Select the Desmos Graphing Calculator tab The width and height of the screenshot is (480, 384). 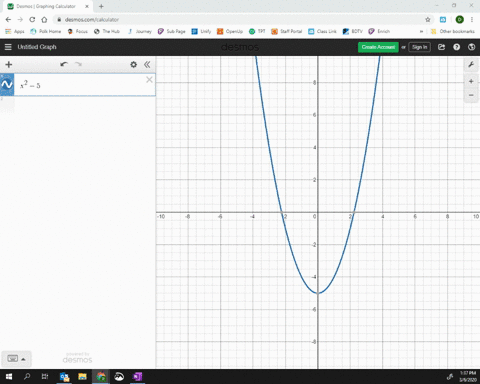pos(46,6)
